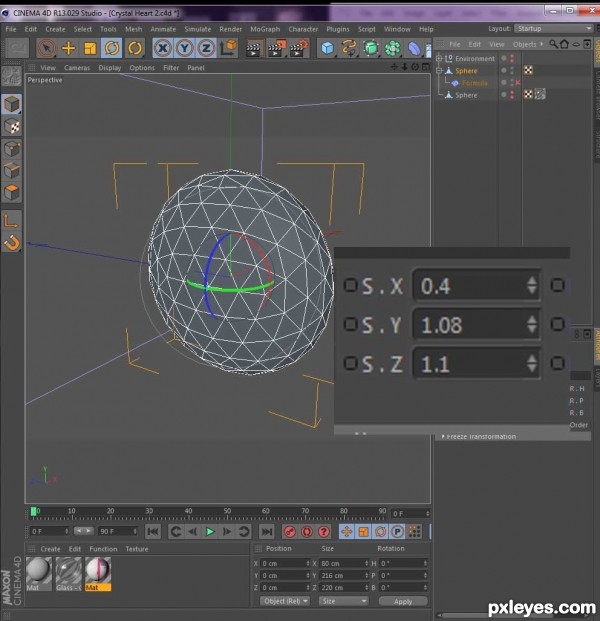Open the File menu

point(11,29)
